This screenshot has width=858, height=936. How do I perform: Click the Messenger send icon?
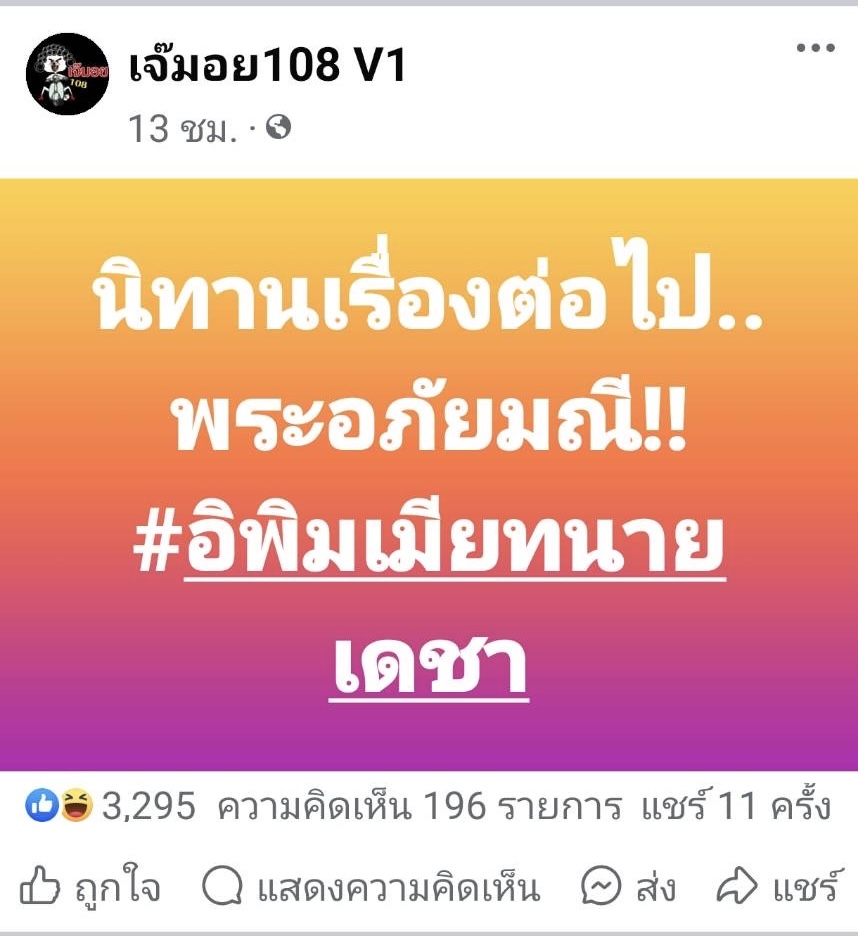click(601, 885)
